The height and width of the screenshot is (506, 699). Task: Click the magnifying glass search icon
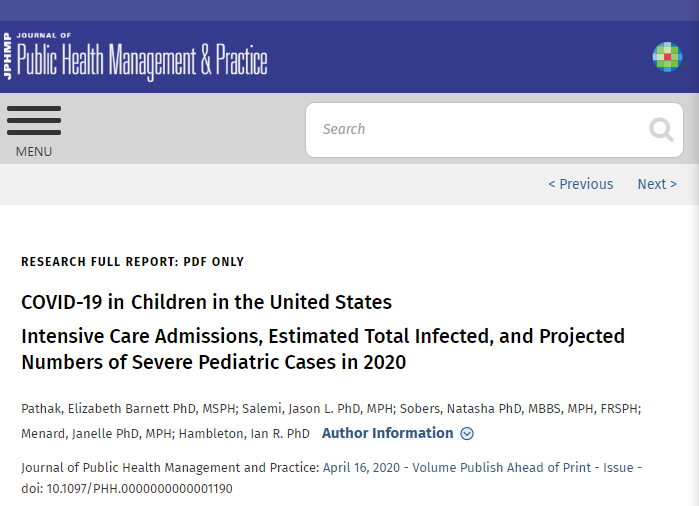[x=661, y=130]
